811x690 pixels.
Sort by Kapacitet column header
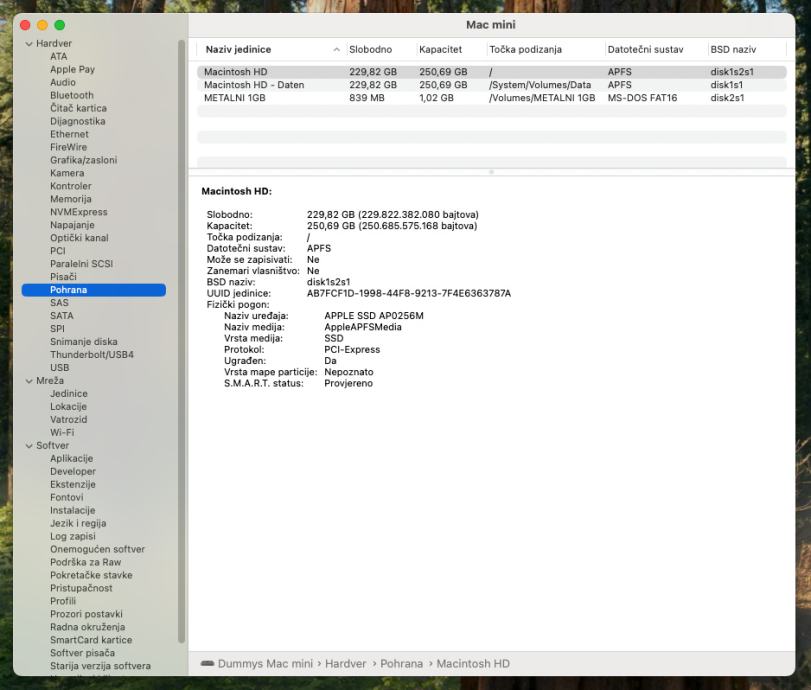[x=440, y=50]
